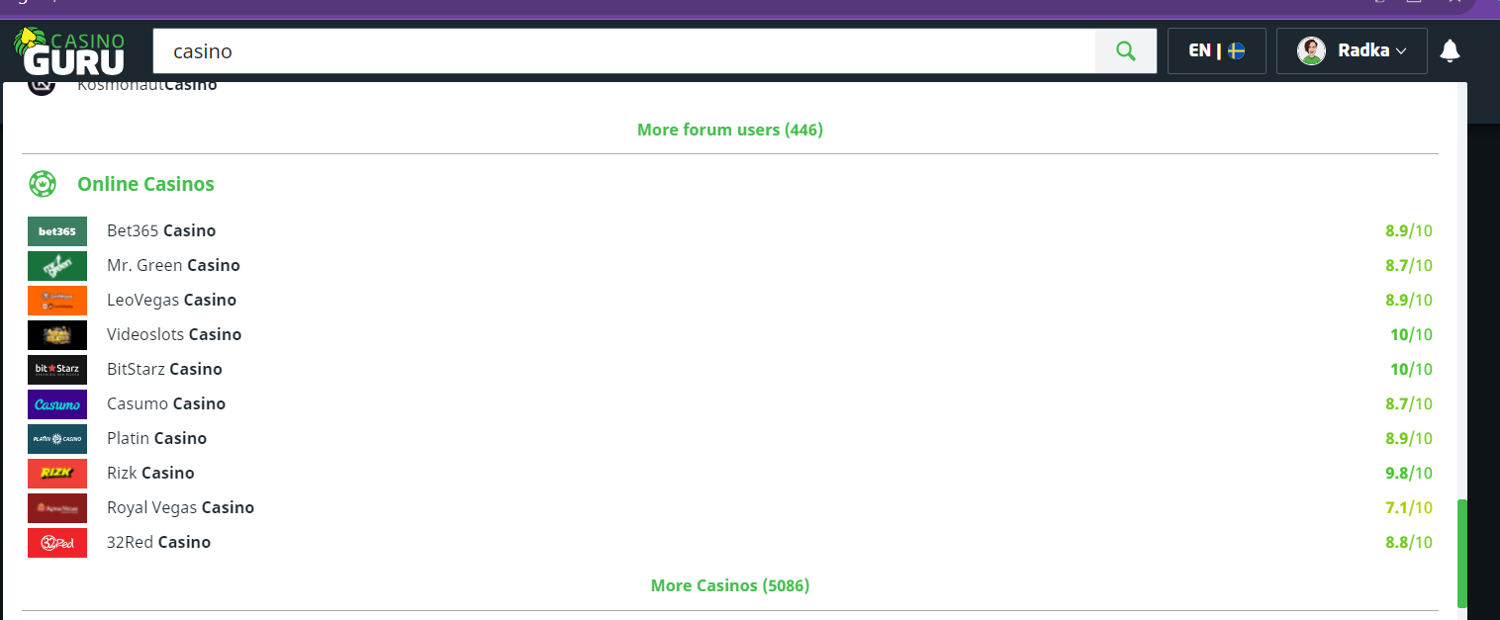
Task: Open More Casinos (5086) link
Action: (x=730, y=585)
